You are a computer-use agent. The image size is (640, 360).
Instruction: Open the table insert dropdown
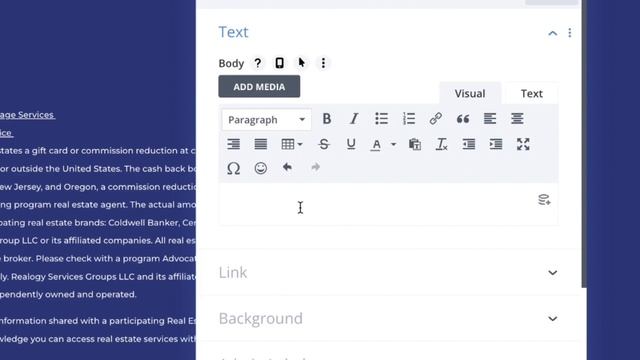pyautogui.click(x=291, y=144)
